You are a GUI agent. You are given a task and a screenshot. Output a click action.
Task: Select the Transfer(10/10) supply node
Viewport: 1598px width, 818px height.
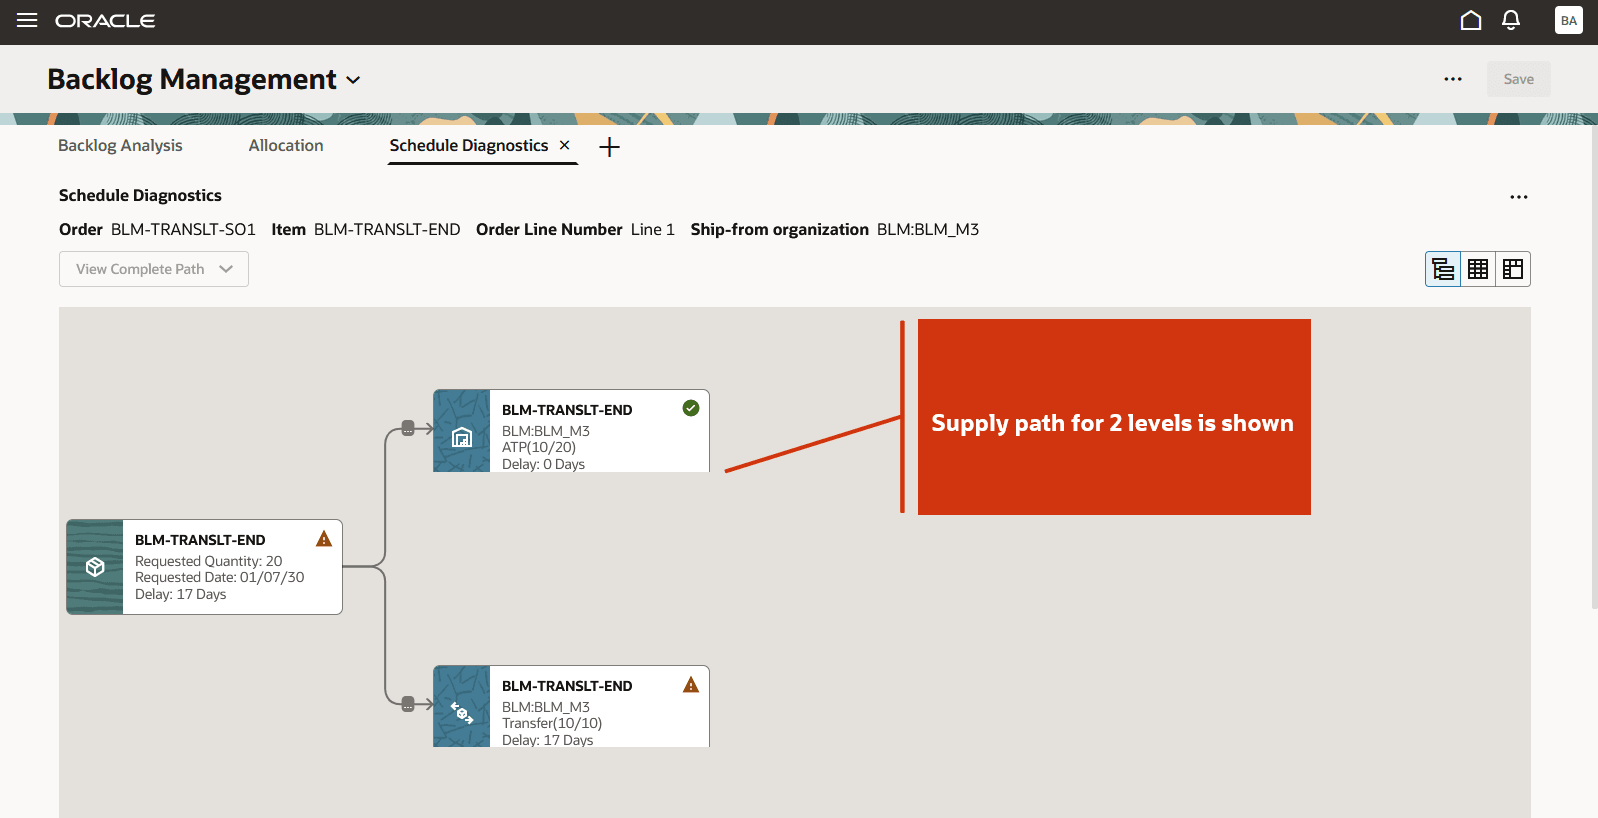click(x=571, y=707)
